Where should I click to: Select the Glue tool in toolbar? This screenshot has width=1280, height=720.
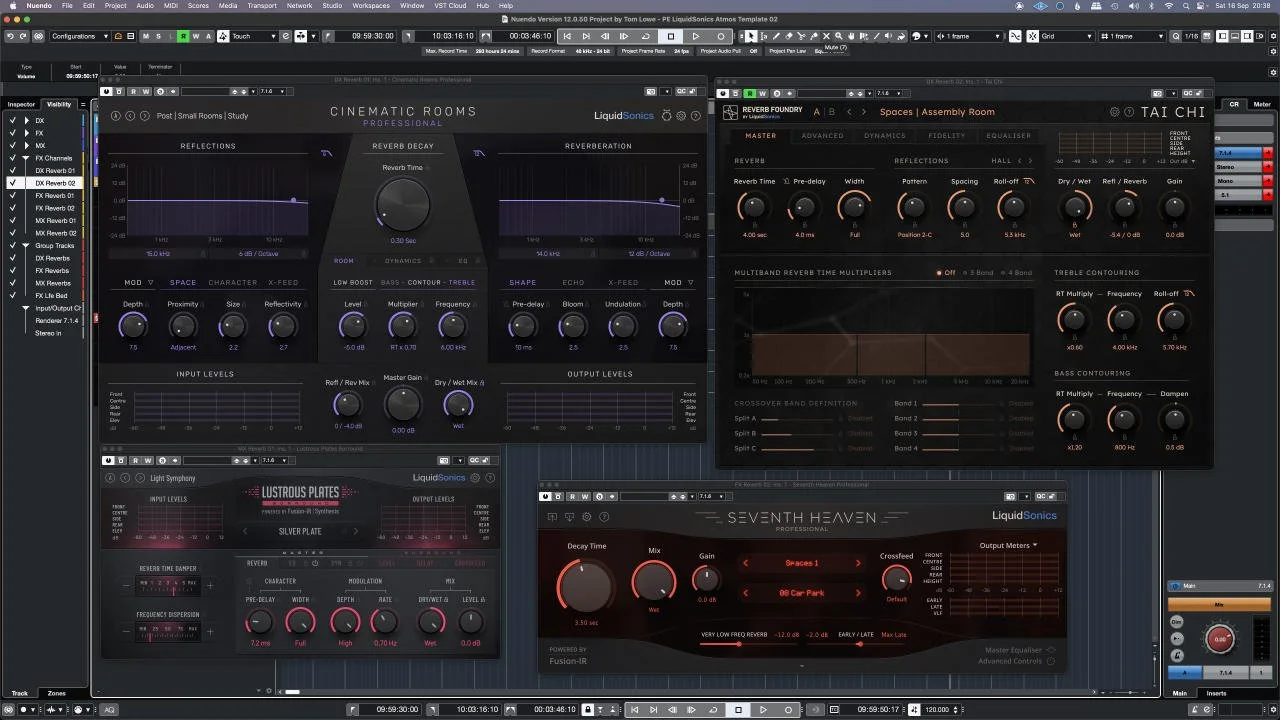point(813,36)
